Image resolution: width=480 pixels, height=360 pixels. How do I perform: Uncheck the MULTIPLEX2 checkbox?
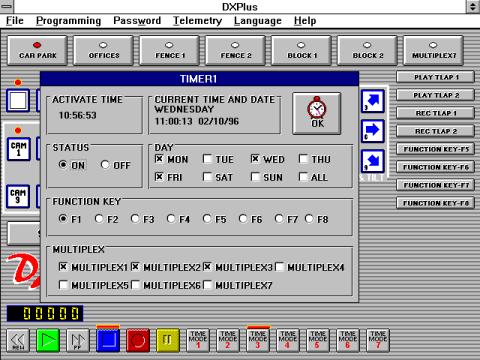point(135,267)
